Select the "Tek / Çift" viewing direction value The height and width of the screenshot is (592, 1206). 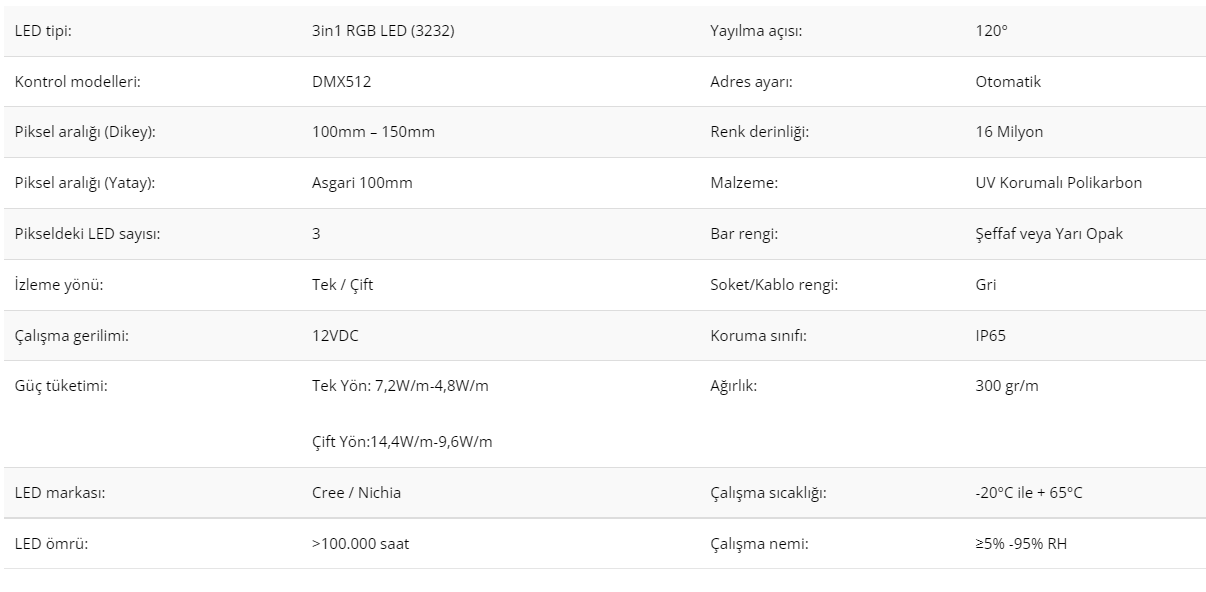point(342,285)
